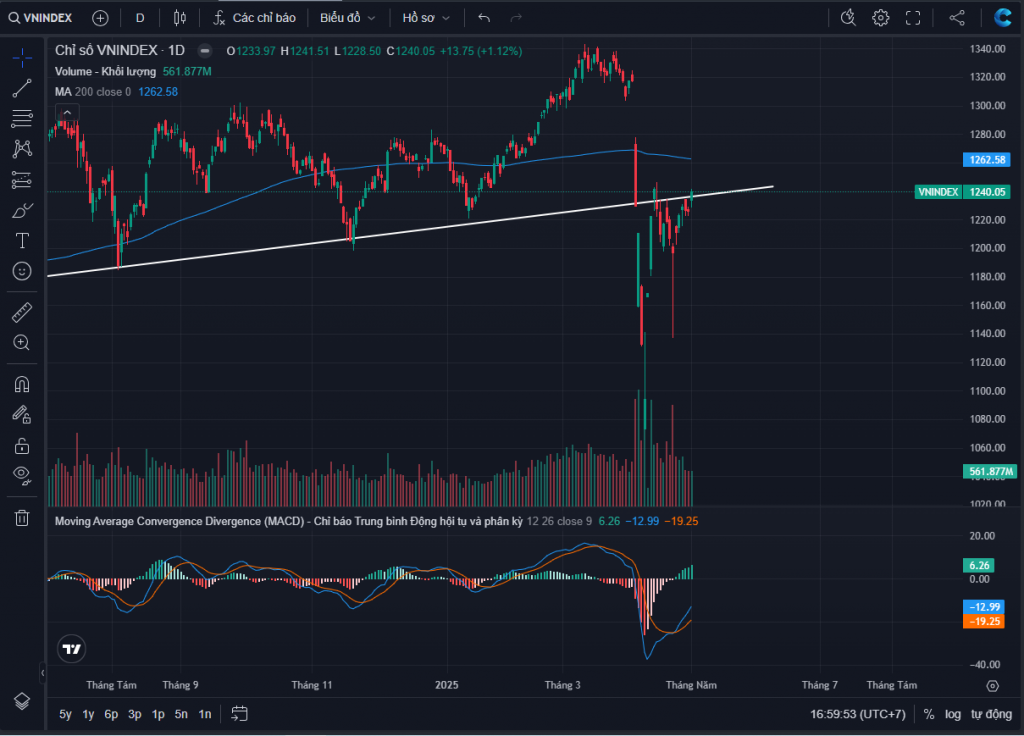Expand the Hồ sơ dropdown
This screenshot has width=1024, height=736.
[426, 18]
